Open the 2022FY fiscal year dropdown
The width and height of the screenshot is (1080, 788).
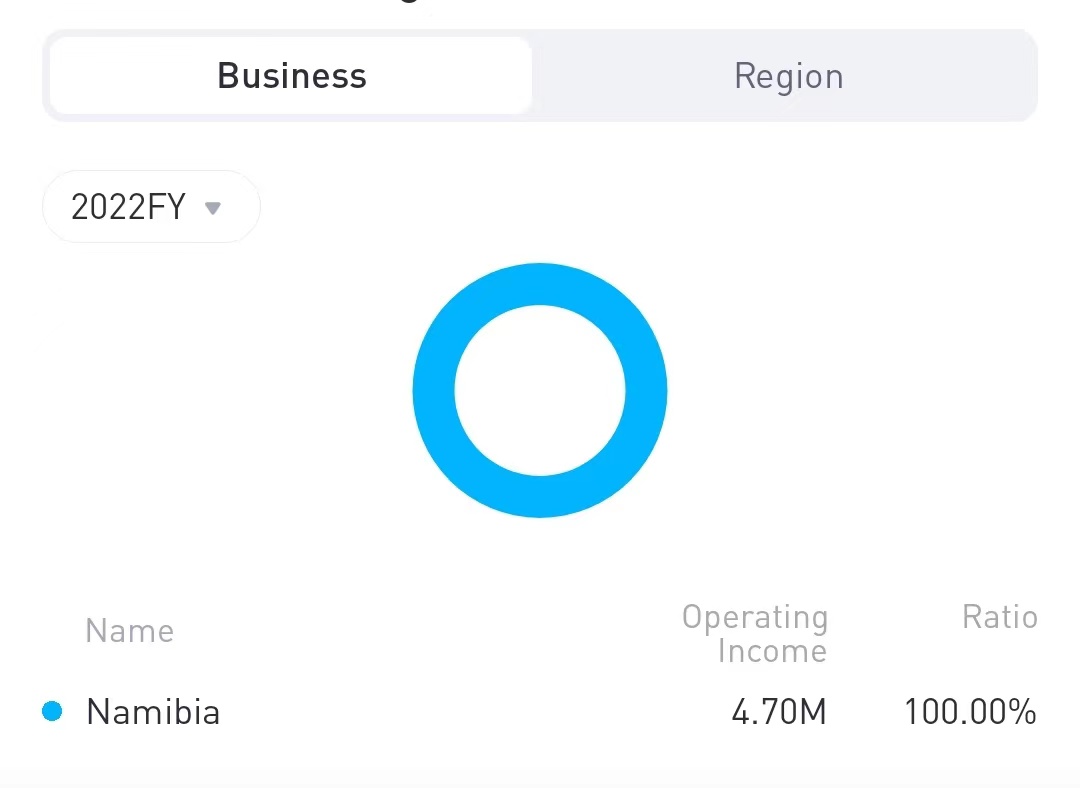pyautogui.click(x=151, y=207)
